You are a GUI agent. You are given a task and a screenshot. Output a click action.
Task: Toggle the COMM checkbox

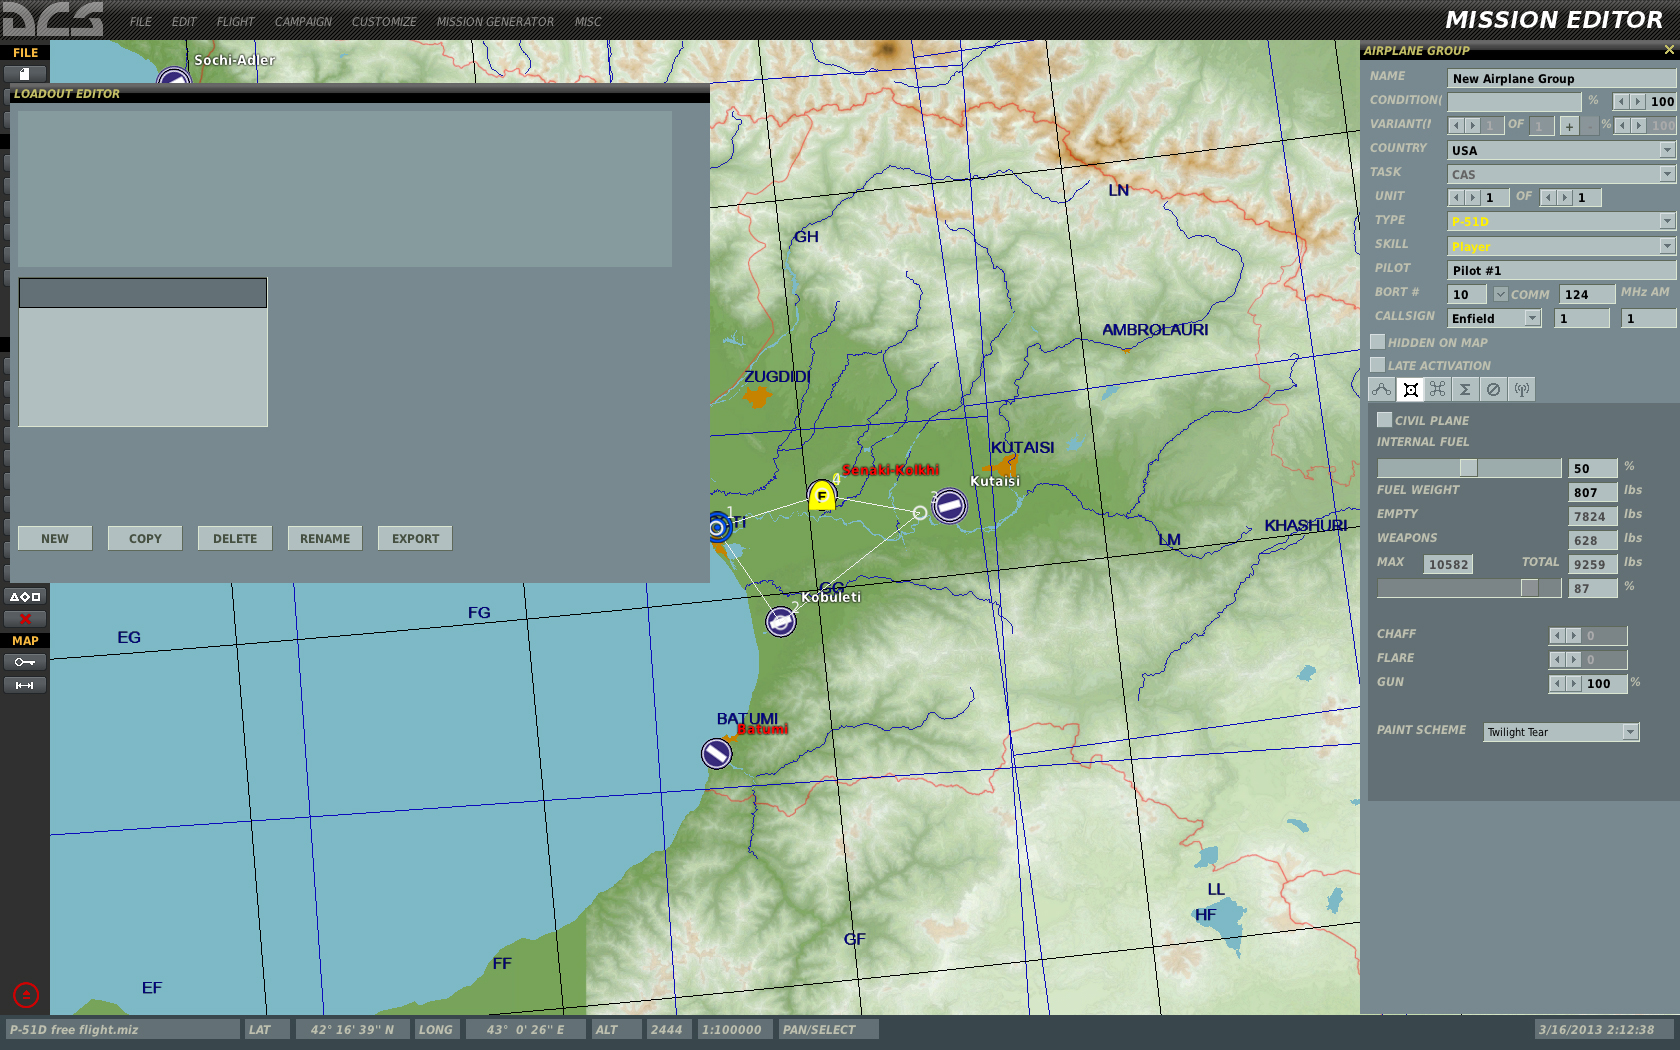(x=1501, y=294)
